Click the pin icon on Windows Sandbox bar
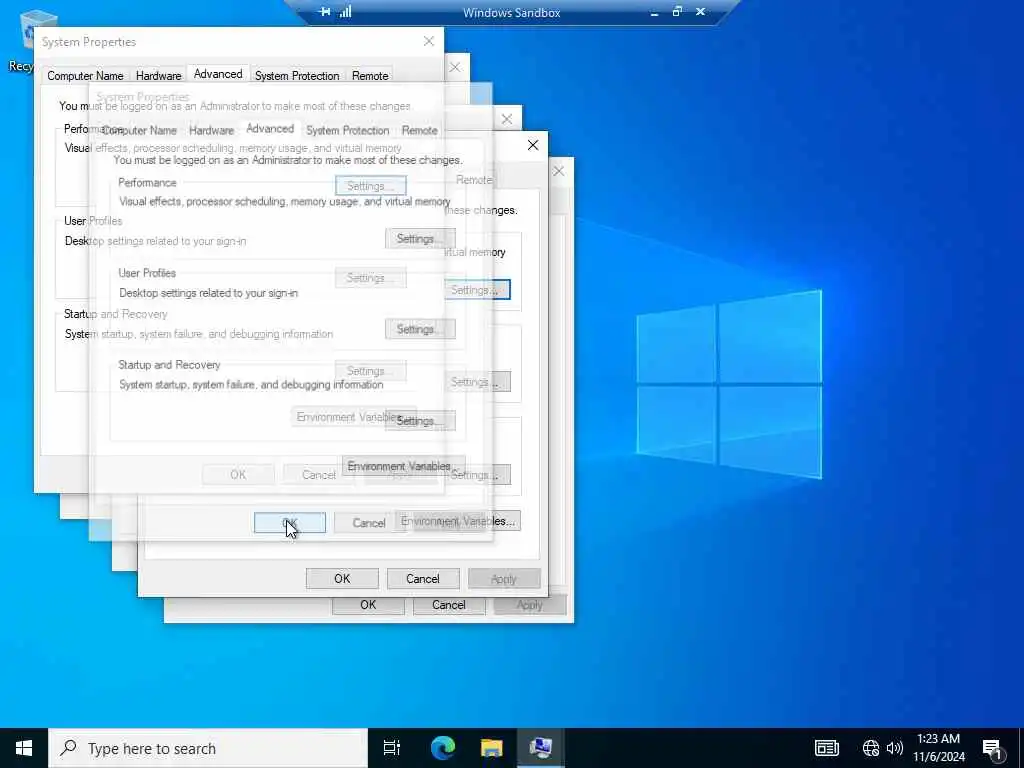The height and width of the screenshot is (768, 1024). pyautogui.click(x=325, y=12)
